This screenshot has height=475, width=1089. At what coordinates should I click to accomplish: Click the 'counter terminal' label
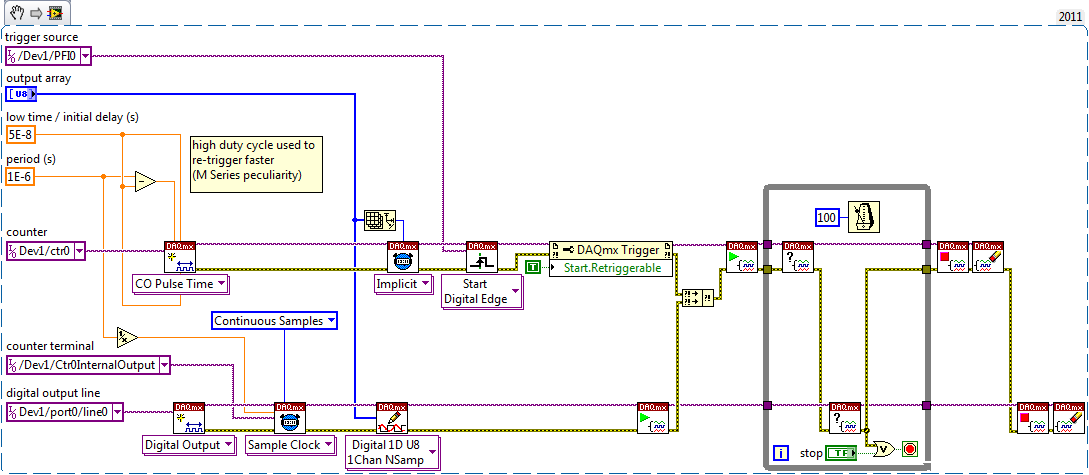point(50,345)
